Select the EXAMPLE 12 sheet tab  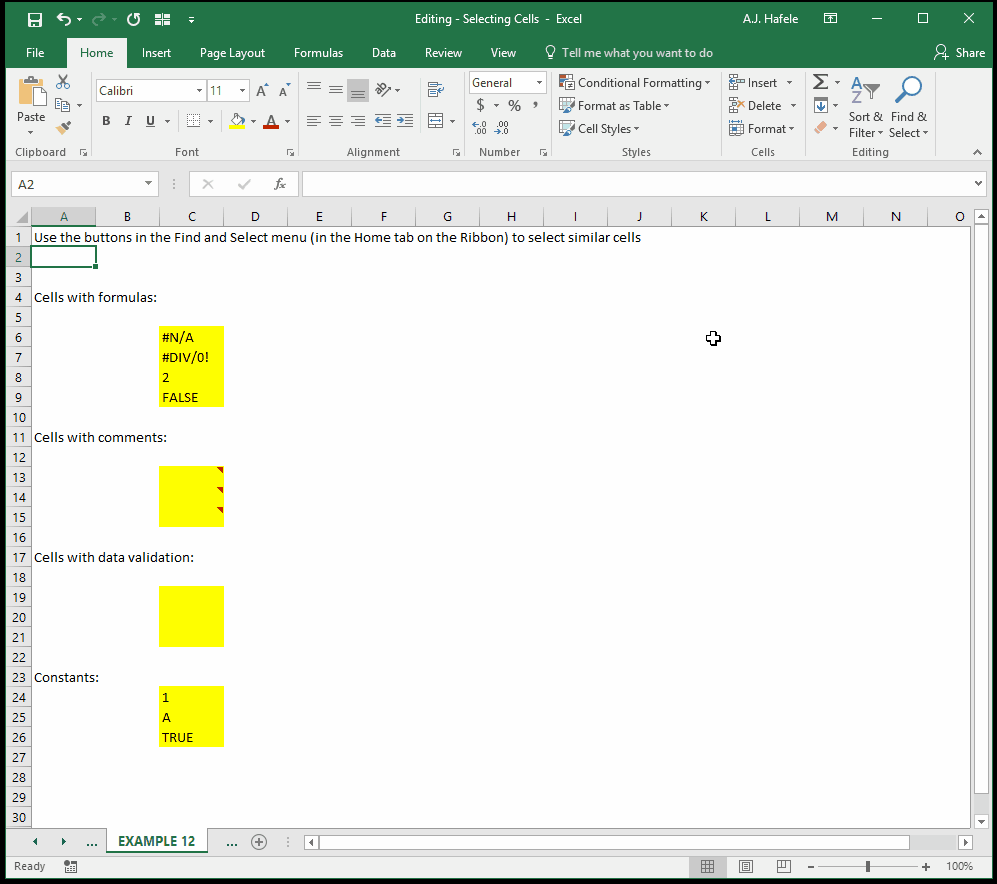tap(156, 841)
